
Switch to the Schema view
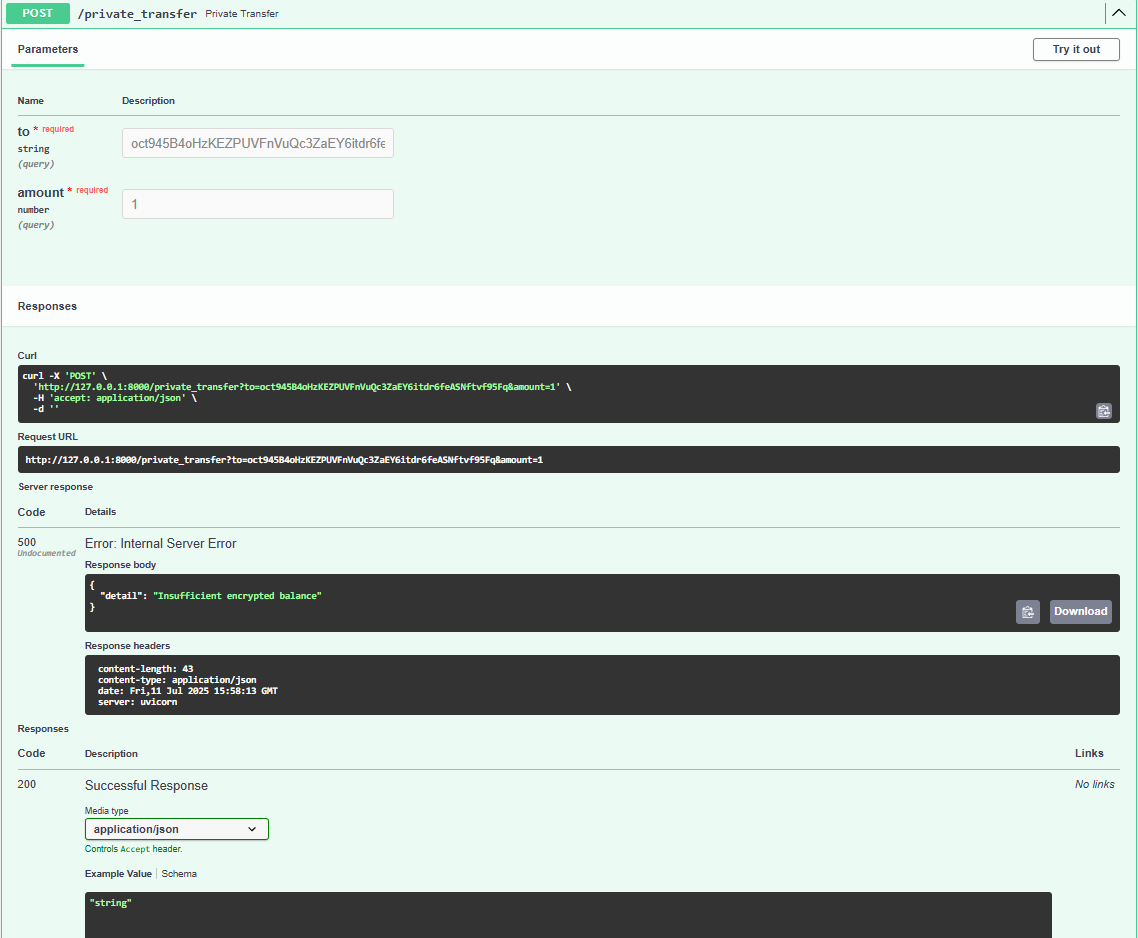pyautogui.click(x=179, y=873)
